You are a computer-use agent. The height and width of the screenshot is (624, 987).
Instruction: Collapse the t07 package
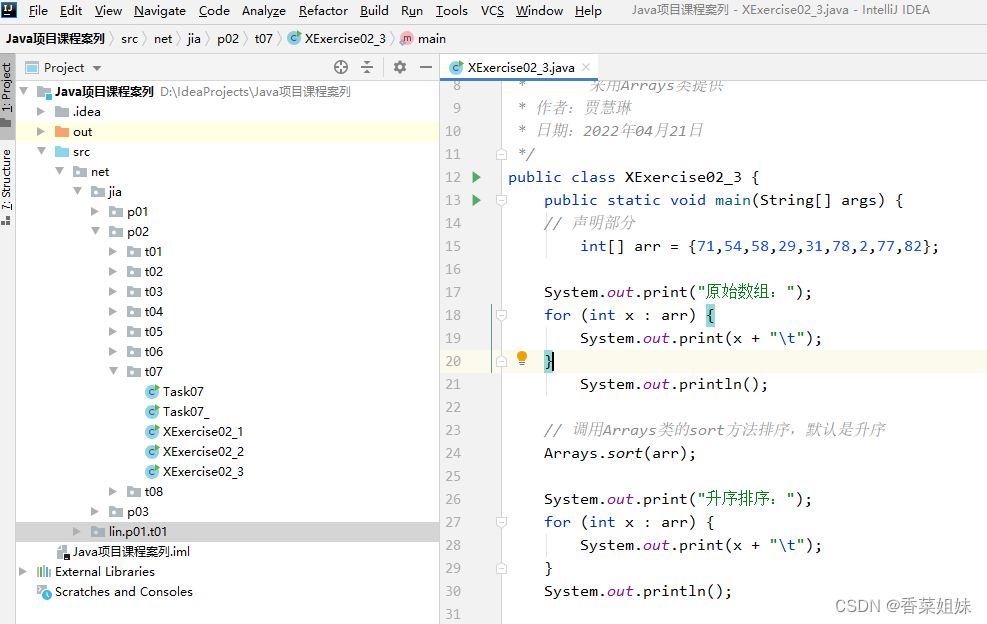[x=113, y=371]
